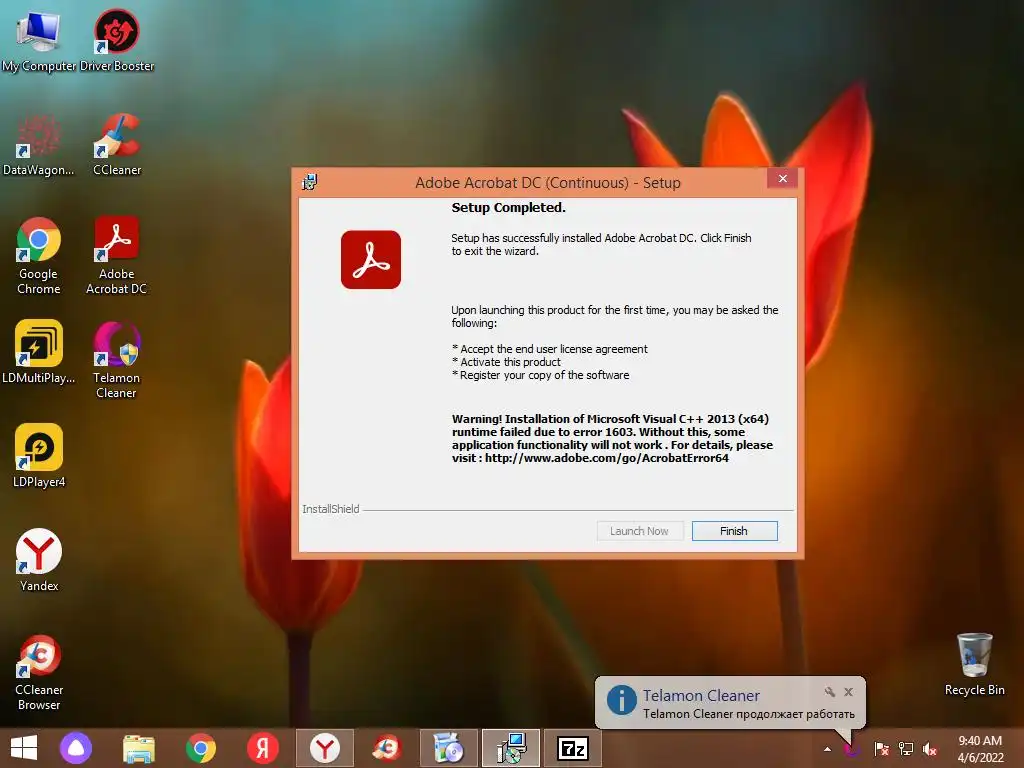Viewport: 1024px width, 768px height.
Task: Open the Recycle Bin
Action: (x=974, y=664)
